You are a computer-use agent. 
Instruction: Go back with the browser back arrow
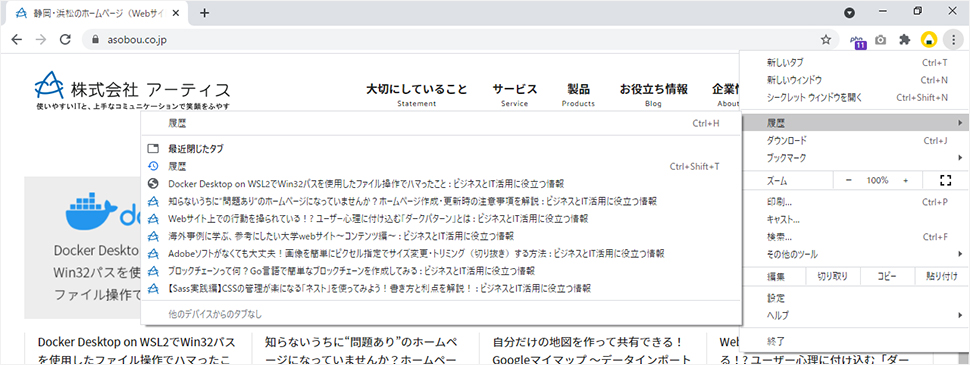(17, 40)
